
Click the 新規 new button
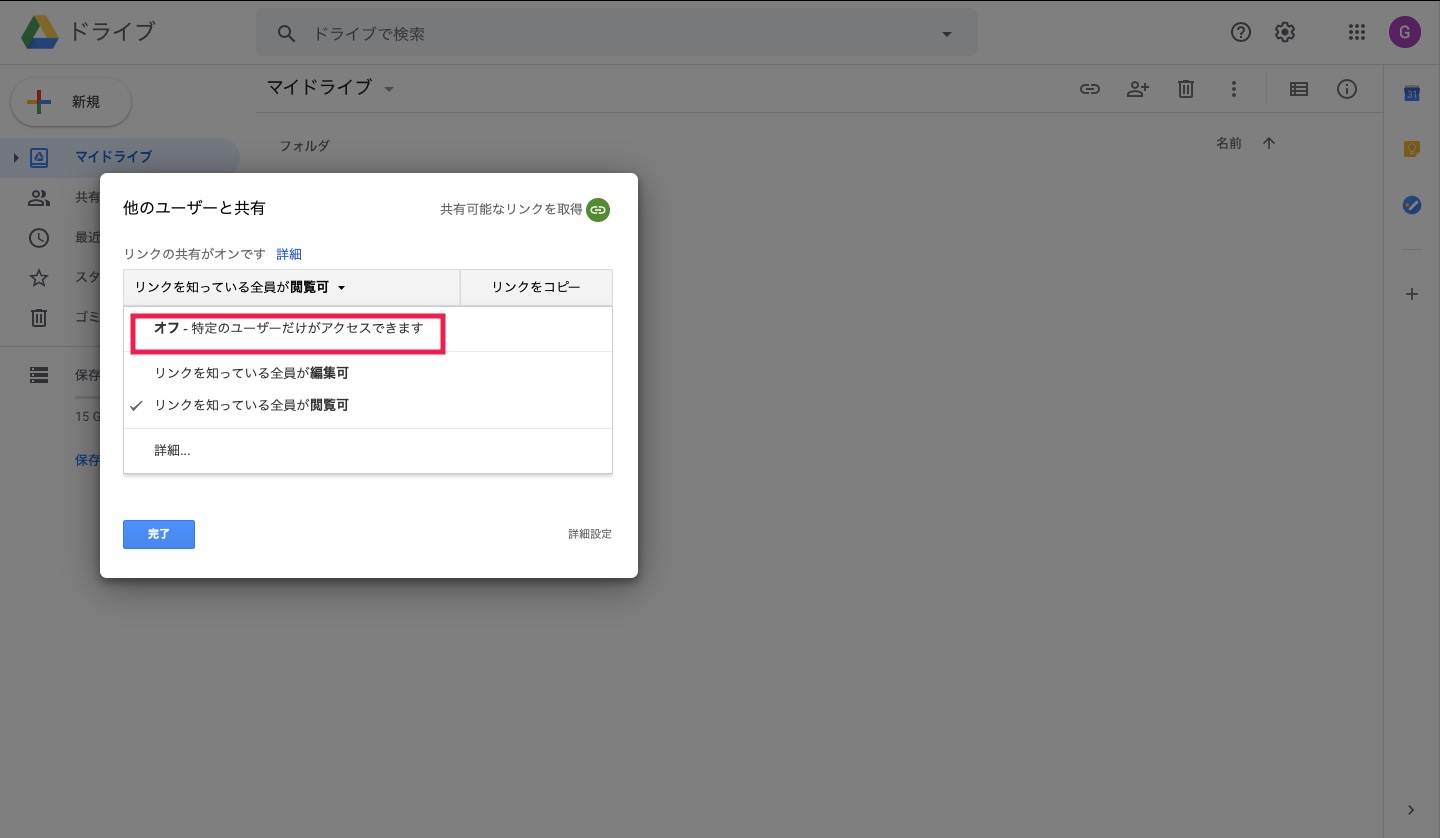pos(71,102)
